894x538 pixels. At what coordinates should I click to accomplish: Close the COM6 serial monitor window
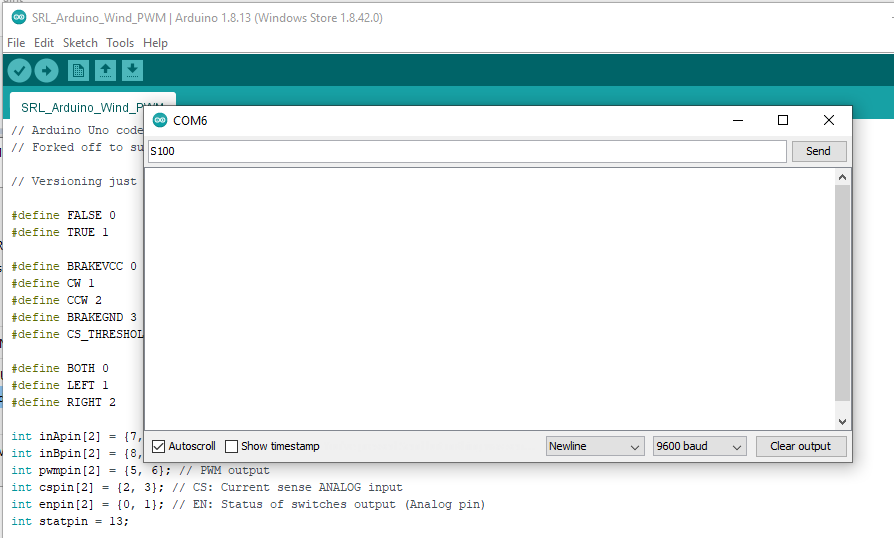coord(828,120)
